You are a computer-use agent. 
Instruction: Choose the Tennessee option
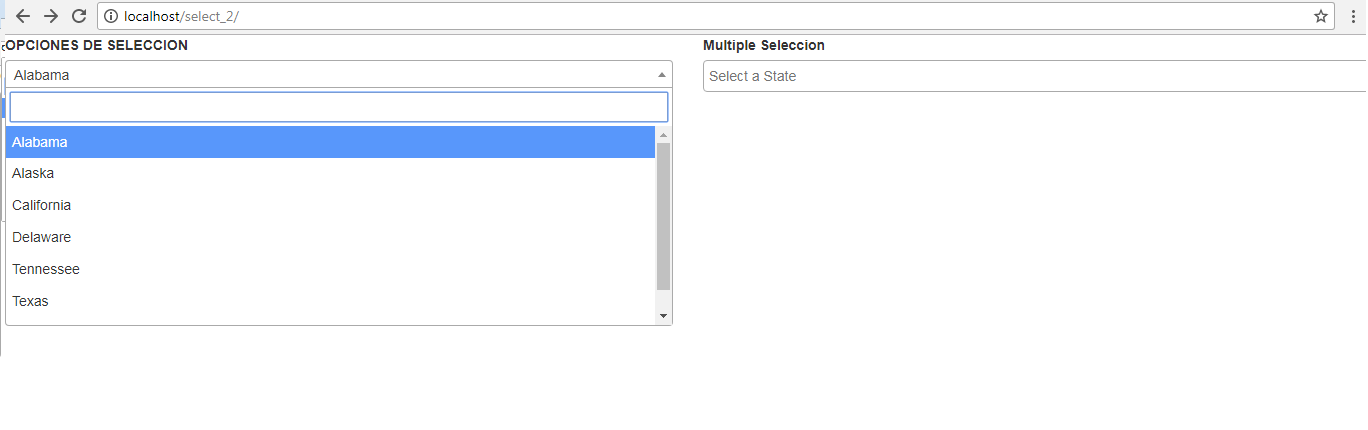[x=330, y=270]
